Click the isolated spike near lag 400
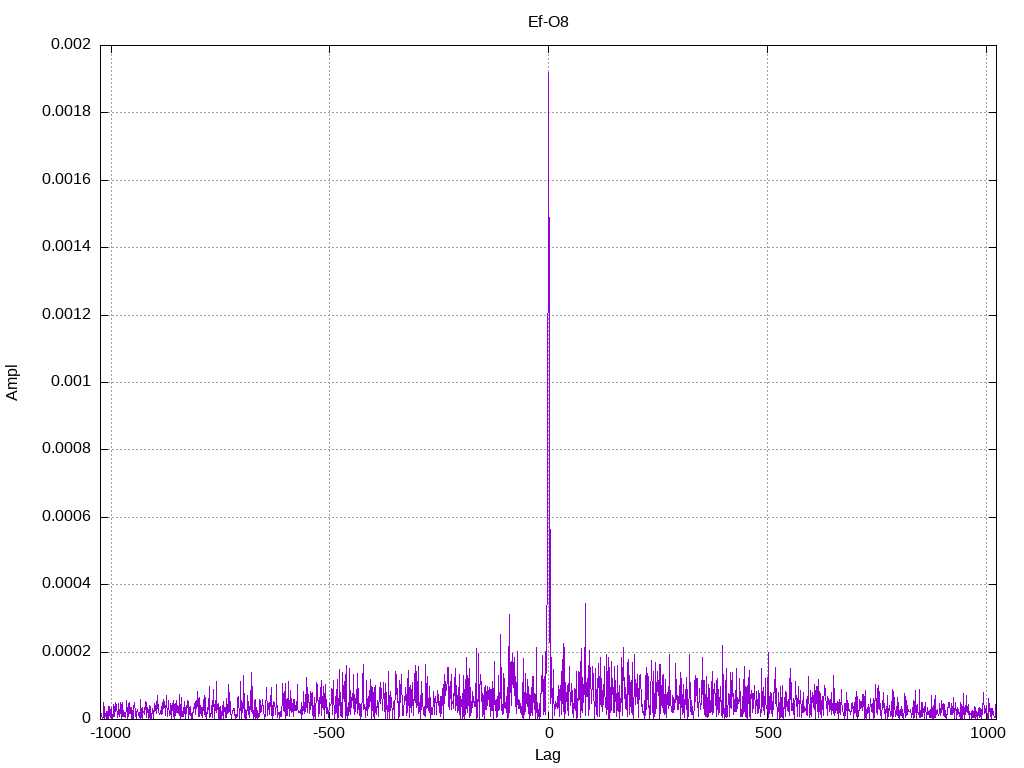This screenshot has width=1024, height=768. click(x=722, y=647)
